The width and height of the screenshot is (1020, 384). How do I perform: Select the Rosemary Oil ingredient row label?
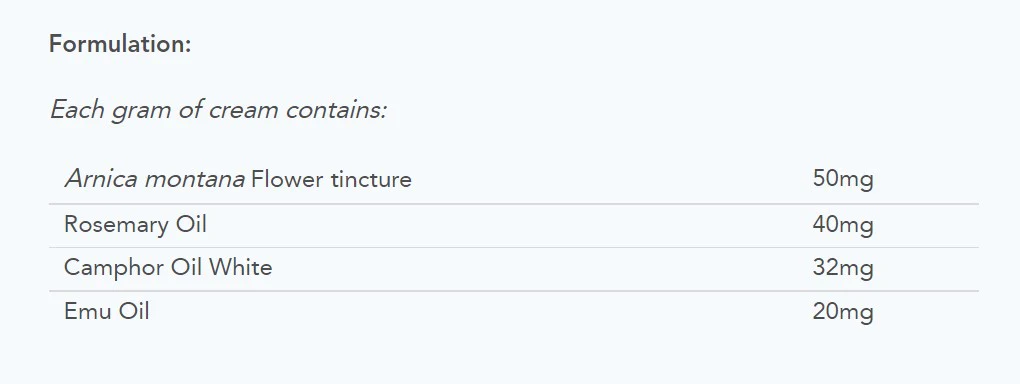point(135,225)
